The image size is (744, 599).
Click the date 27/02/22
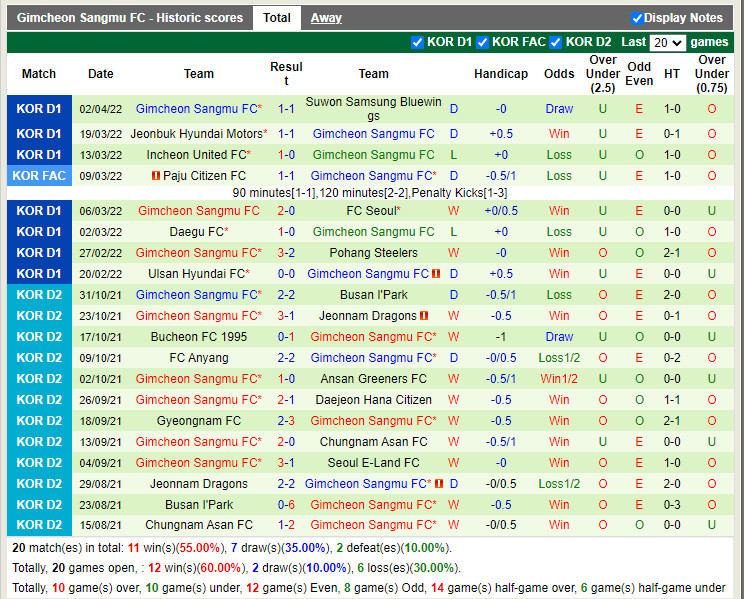pyautogui.click(x=101, y=253)
